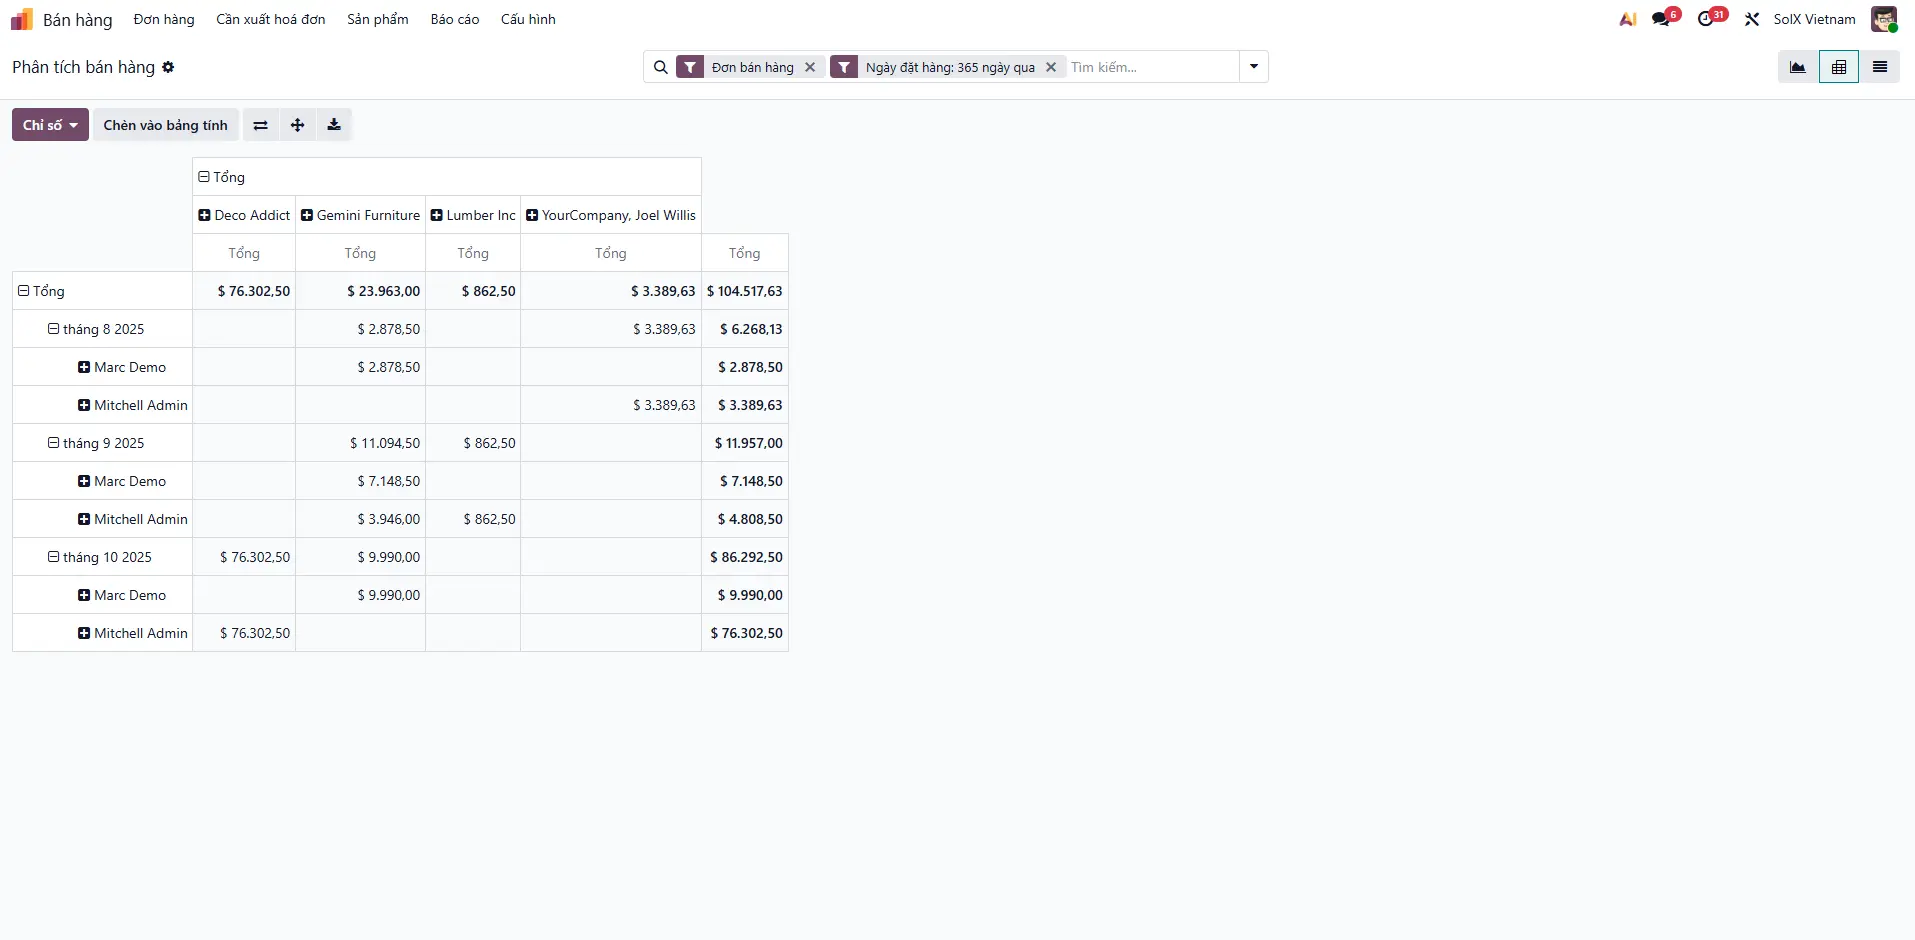
Task: Collapse the tháng 9 2025 row
Action: point(96,443)
